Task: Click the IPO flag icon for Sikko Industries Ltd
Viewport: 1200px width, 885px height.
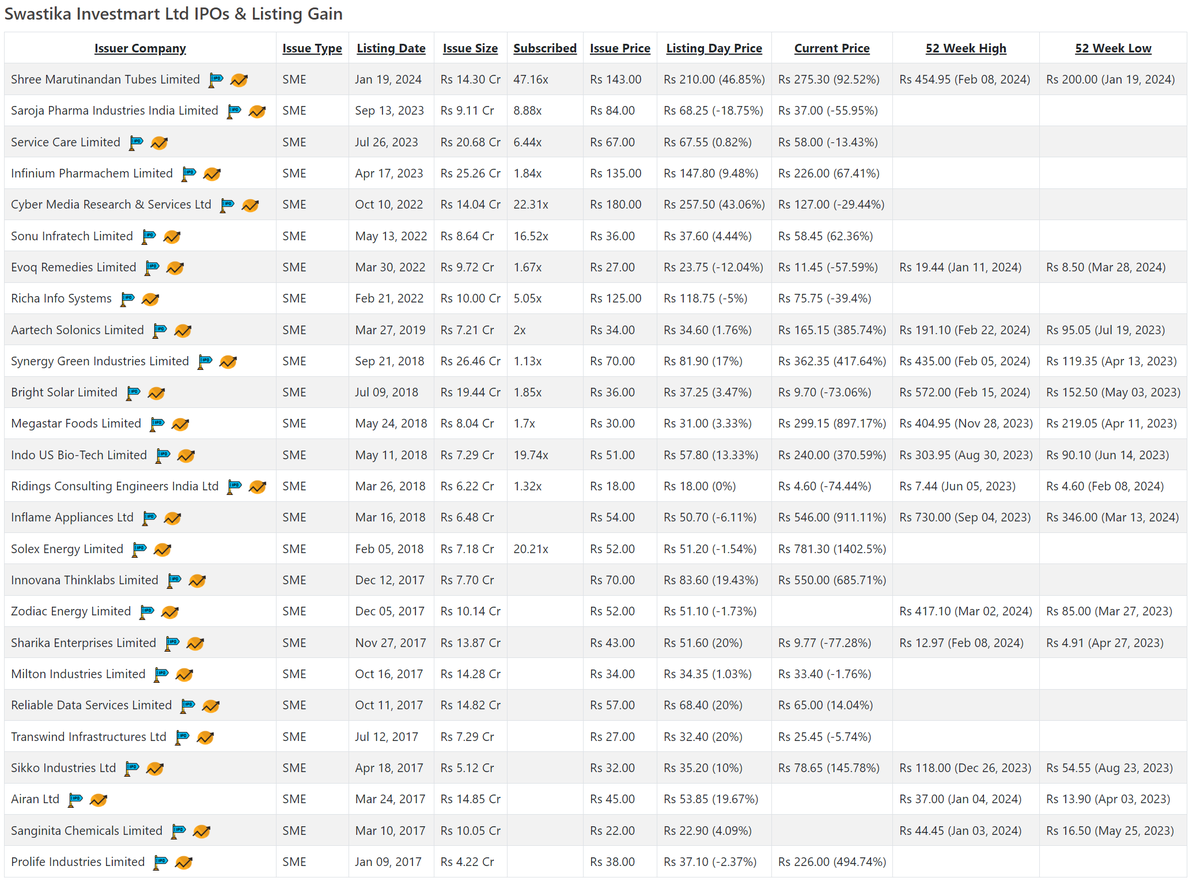Action: click(133, 768)
